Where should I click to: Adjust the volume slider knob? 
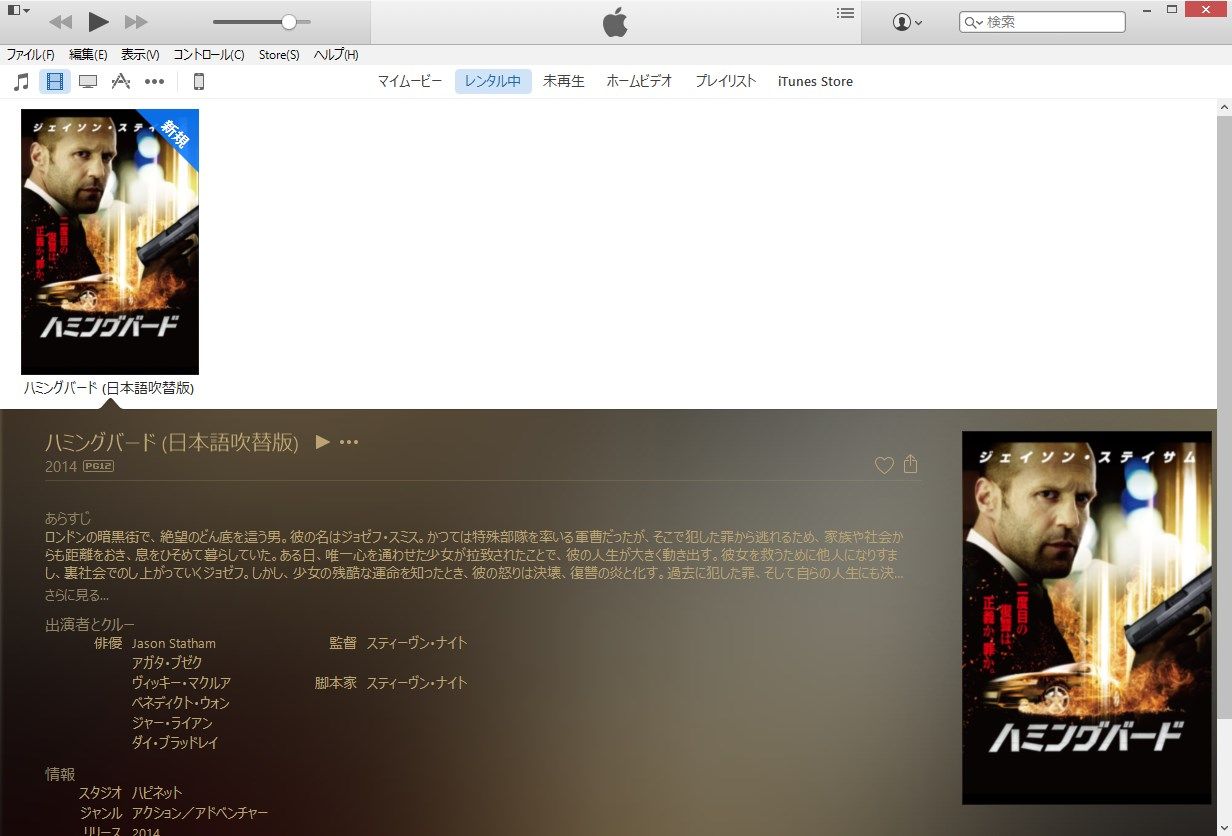[x=289, y=22]
